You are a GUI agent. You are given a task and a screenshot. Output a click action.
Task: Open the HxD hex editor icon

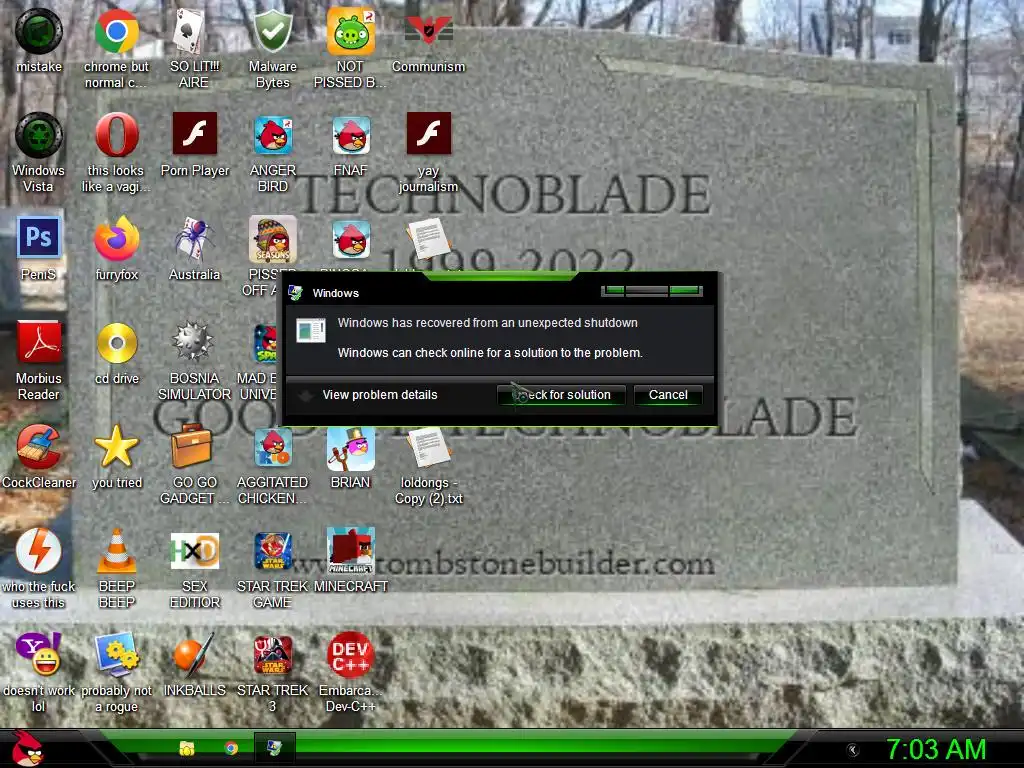click(194, 551)
